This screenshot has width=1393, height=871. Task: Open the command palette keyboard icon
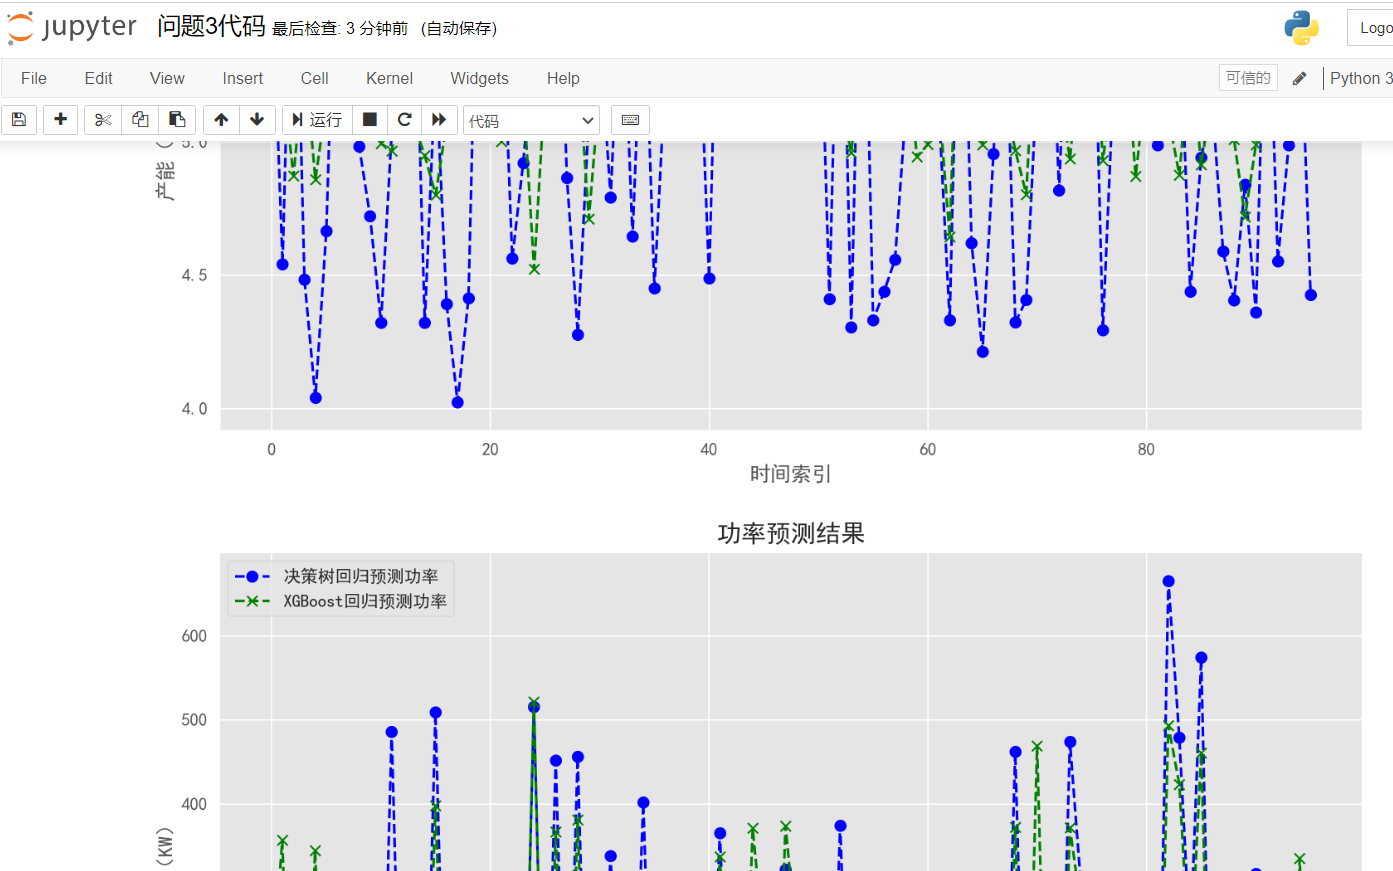pyautogui.click(x=630, y=120)
